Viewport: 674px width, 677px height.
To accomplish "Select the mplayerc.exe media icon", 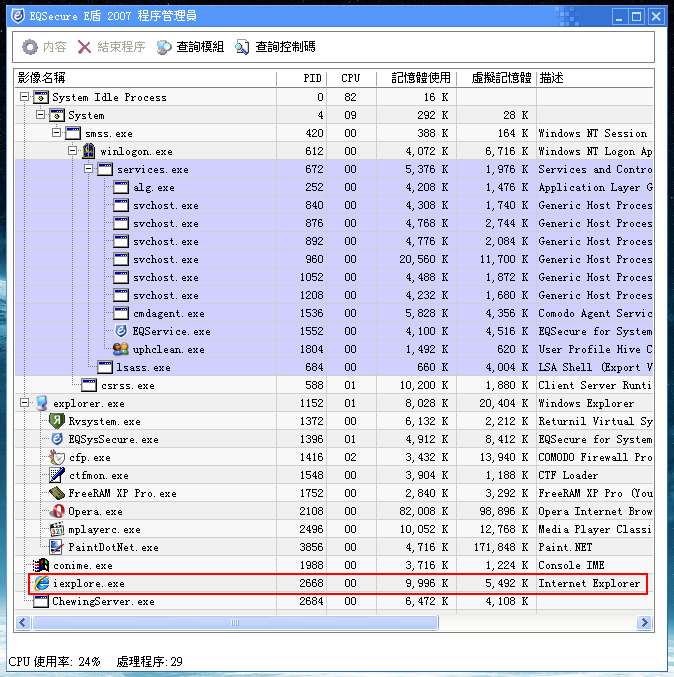I will tap(57, 529).
